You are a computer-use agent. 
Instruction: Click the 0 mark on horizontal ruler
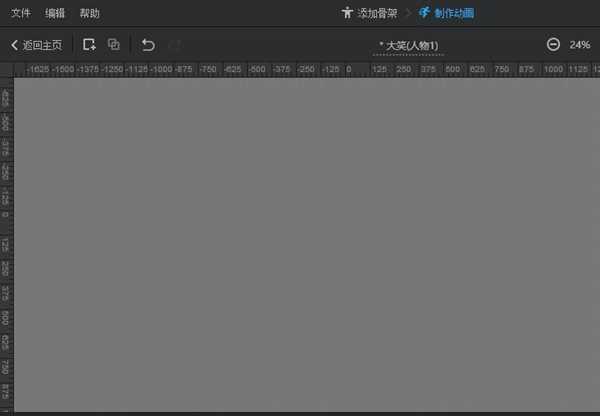[349, 69]
